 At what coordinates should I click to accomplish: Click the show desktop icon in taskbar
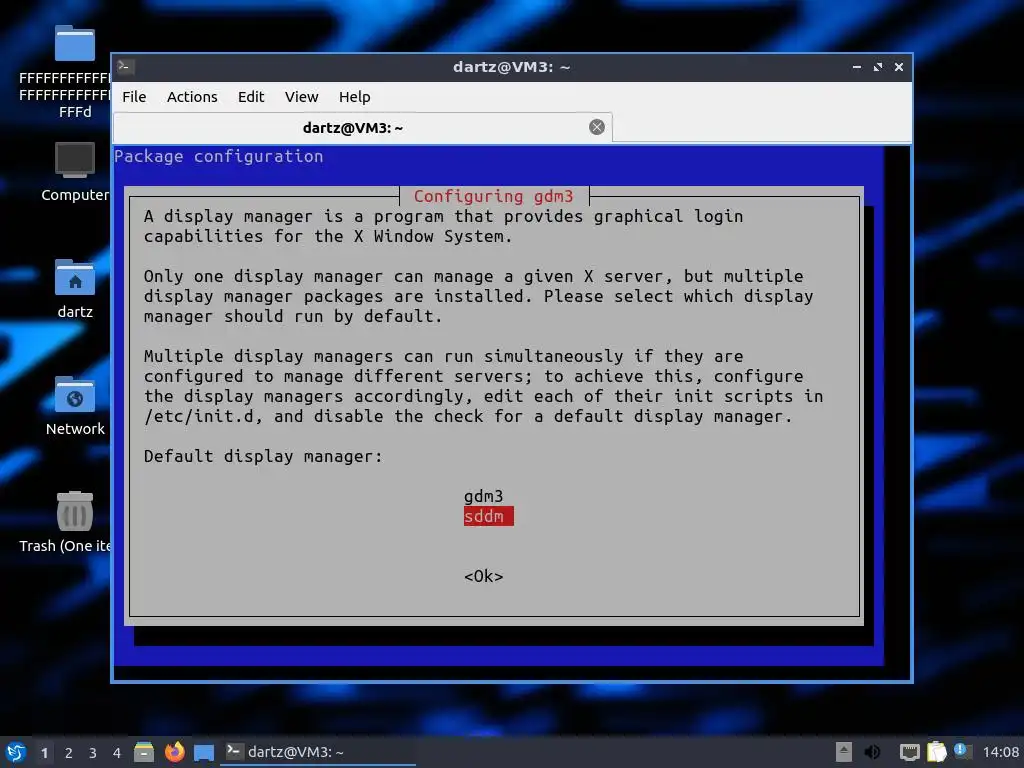(x=204, y=752)
